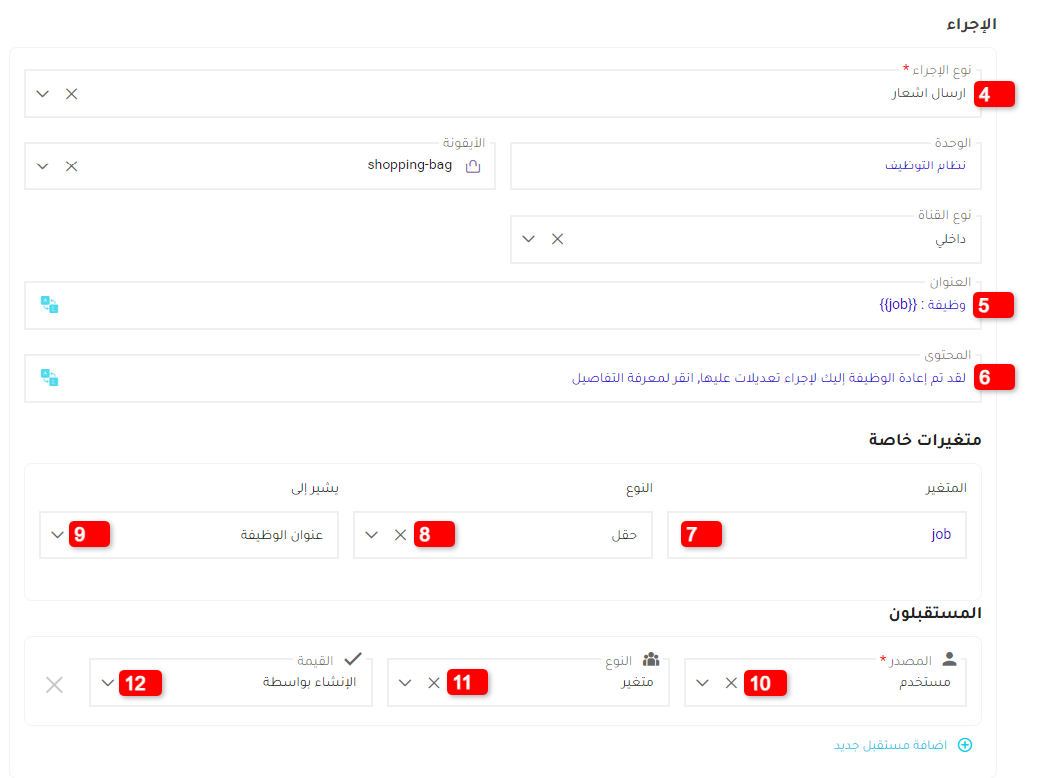This screenshot has height=778, width=1038.
Task: Clear the داخلي value from نوع القناة
Action: click(558, 239)
